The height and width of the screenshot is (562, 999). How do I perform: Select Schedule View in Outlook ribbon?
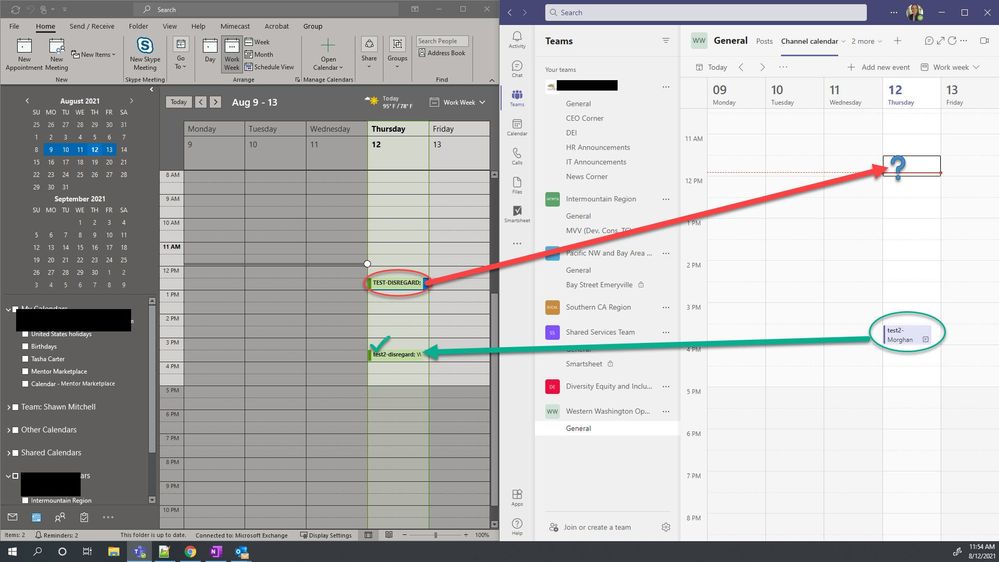pyautogui.click(x=270, y=66)
